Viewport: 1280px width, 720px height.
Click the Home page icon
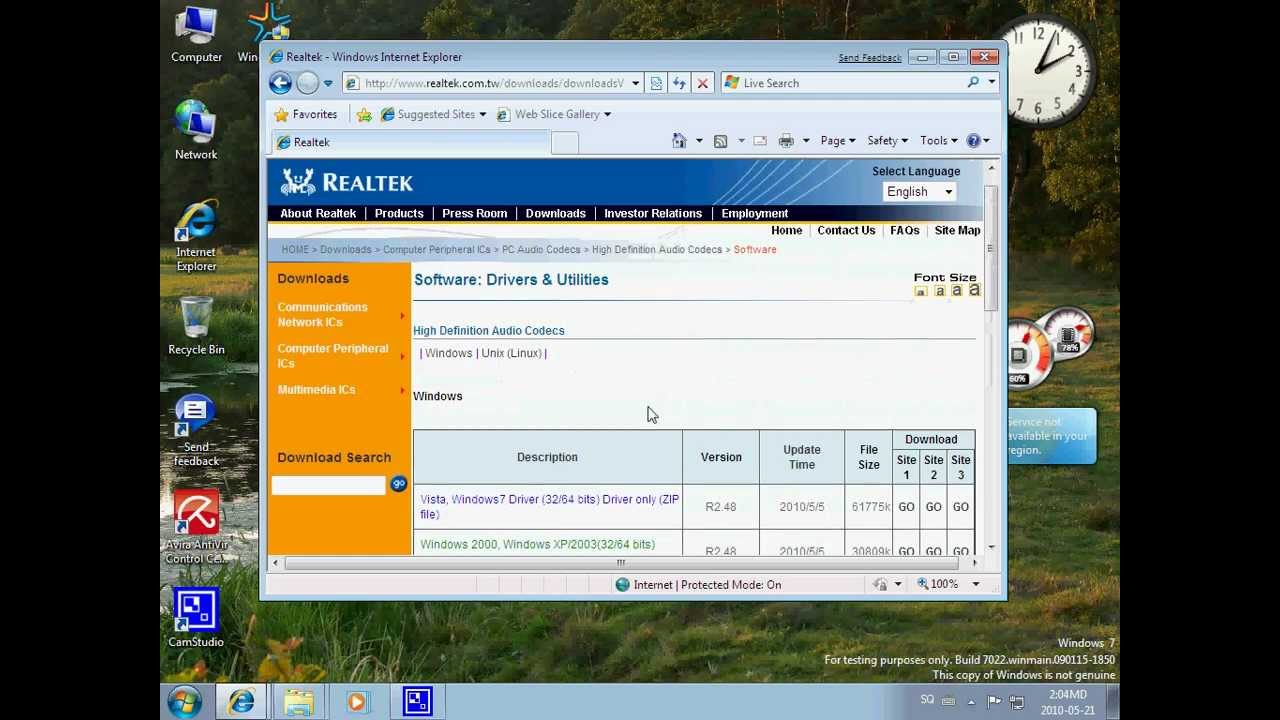pos(679,141)
